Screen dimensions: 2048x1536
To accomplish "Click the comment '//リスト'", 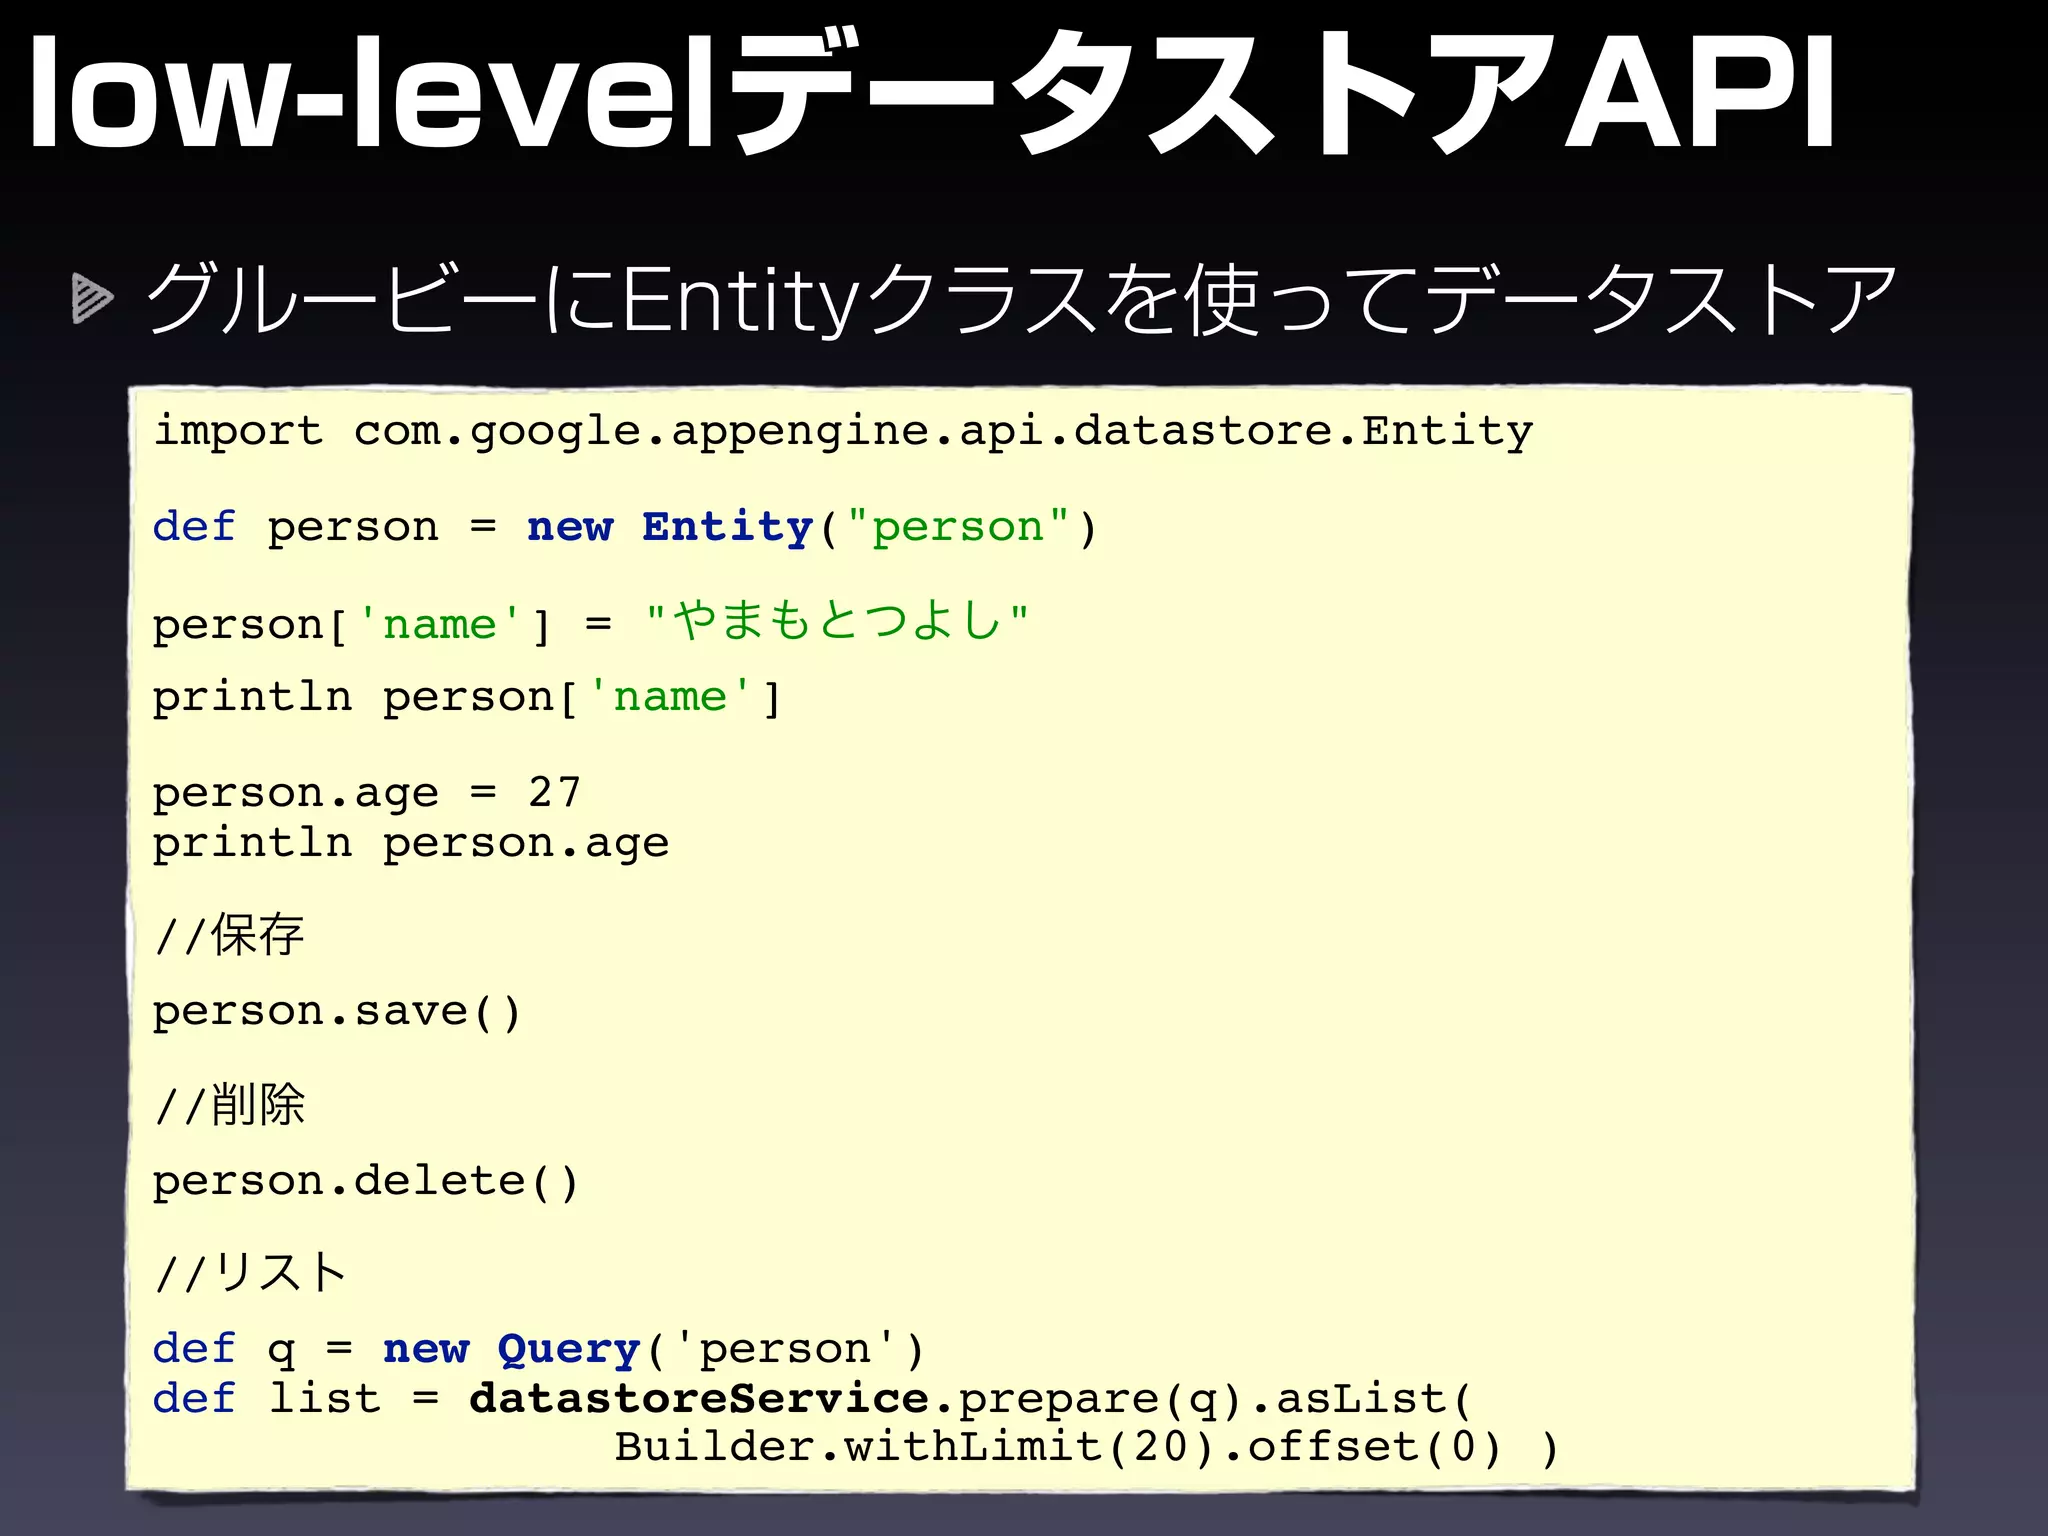I will 251,1274.
